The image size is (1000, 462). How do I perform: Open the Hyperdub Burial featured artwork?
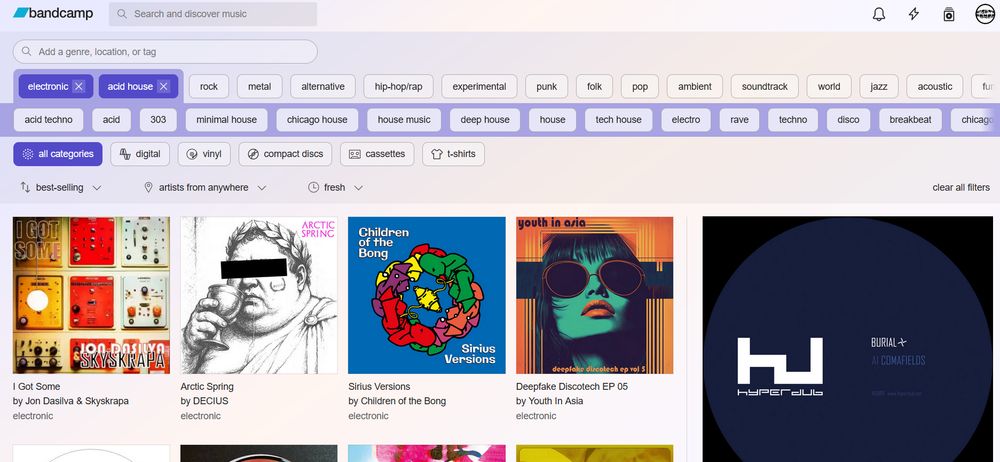848,339
